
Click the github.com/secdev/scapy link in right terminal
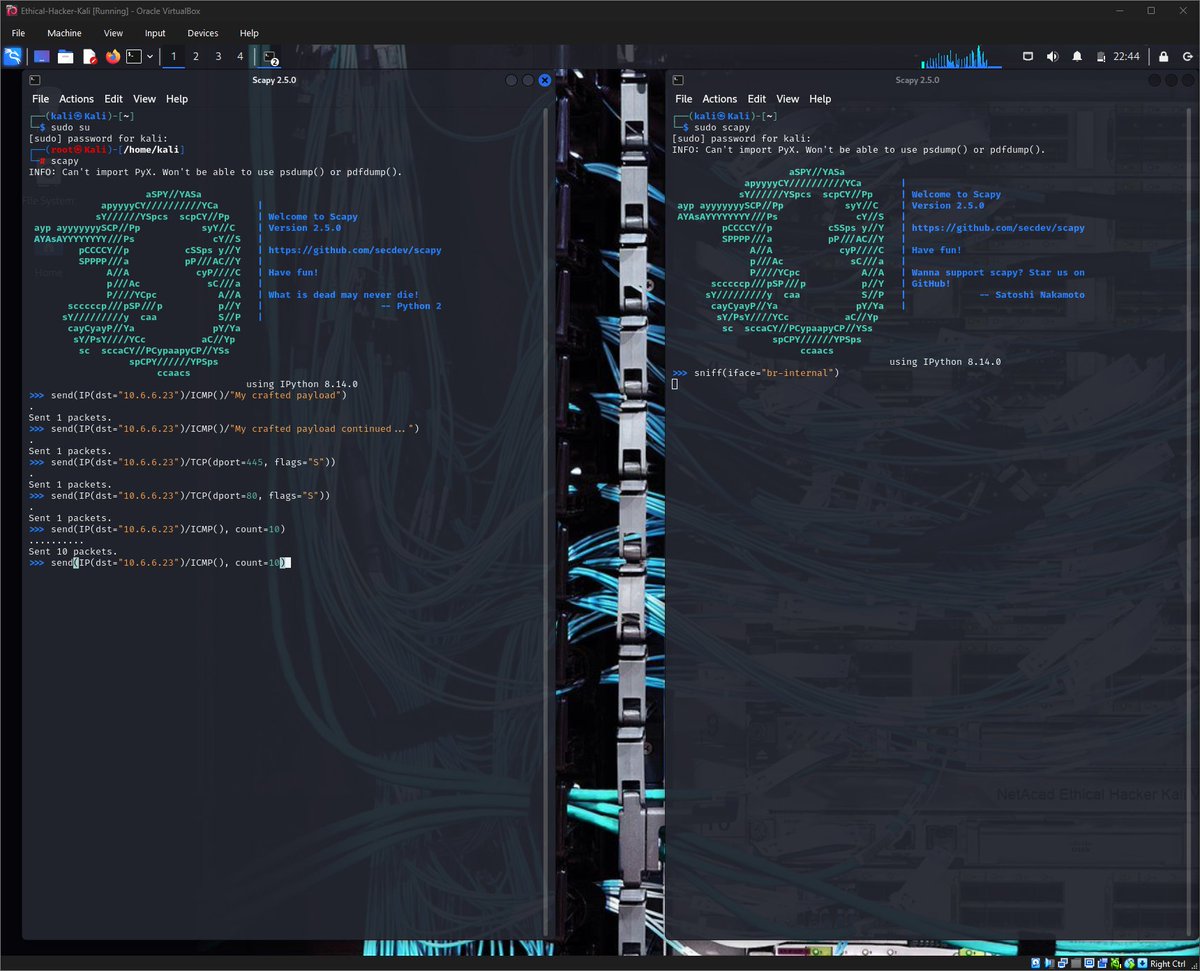click(998, 228)
